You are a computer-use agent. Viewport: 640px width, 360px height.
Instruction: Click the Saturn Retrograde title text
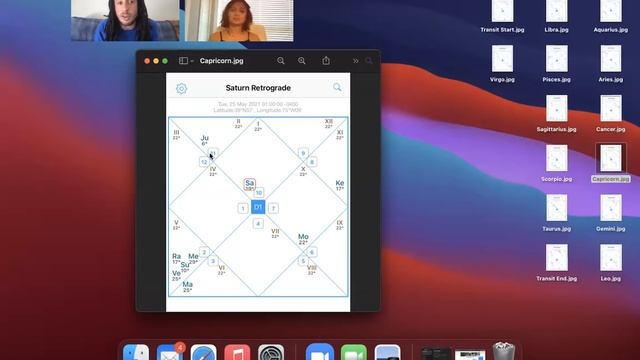pos(258,88)
